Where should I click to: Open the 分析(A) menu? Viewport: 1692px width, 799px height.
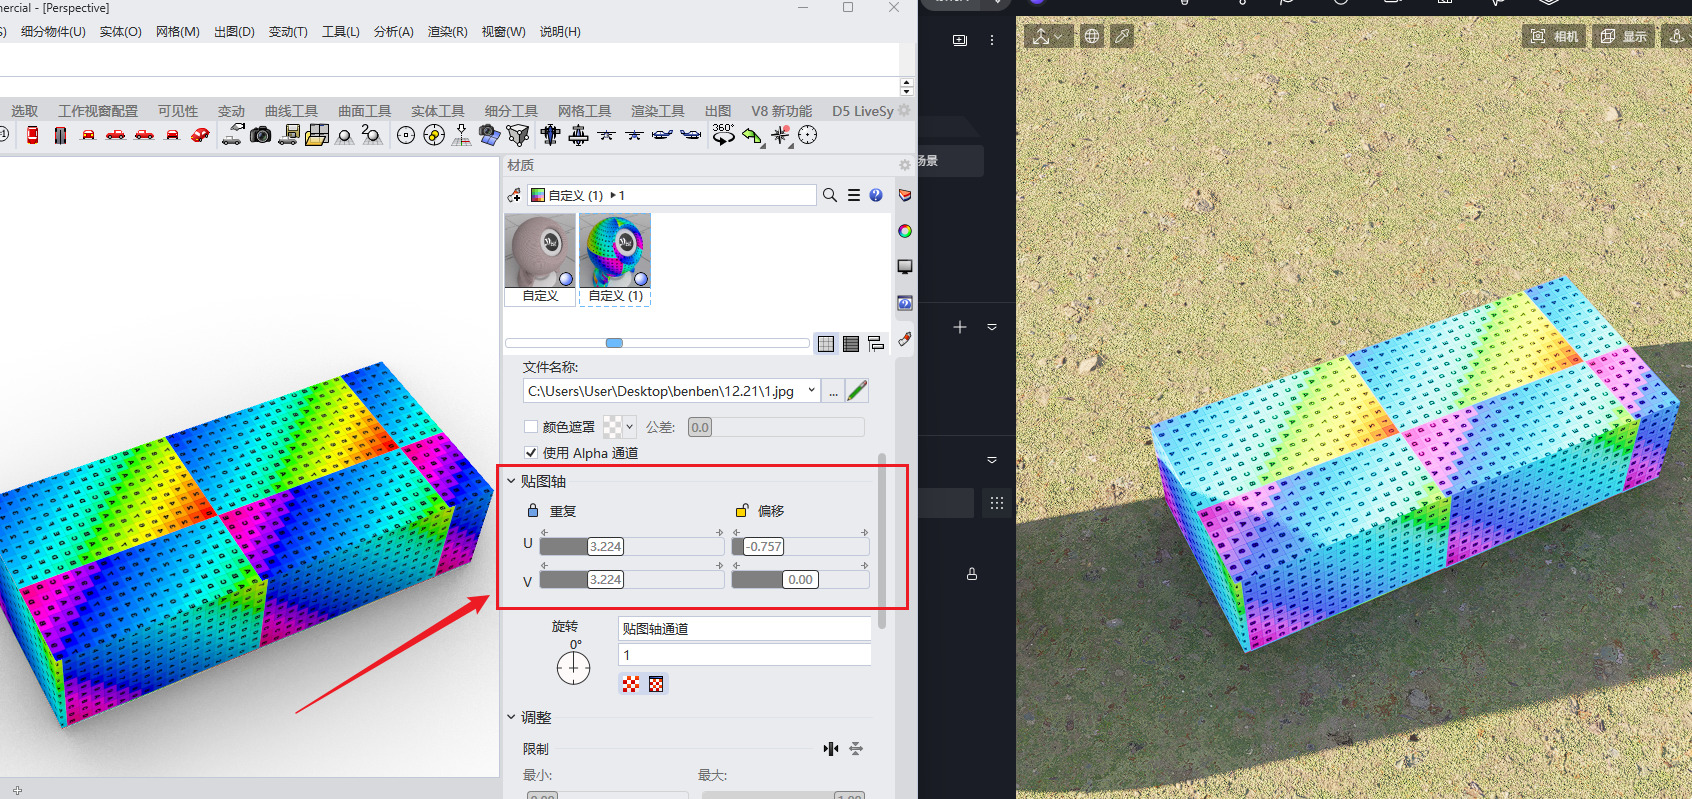(x=393, y=32)
